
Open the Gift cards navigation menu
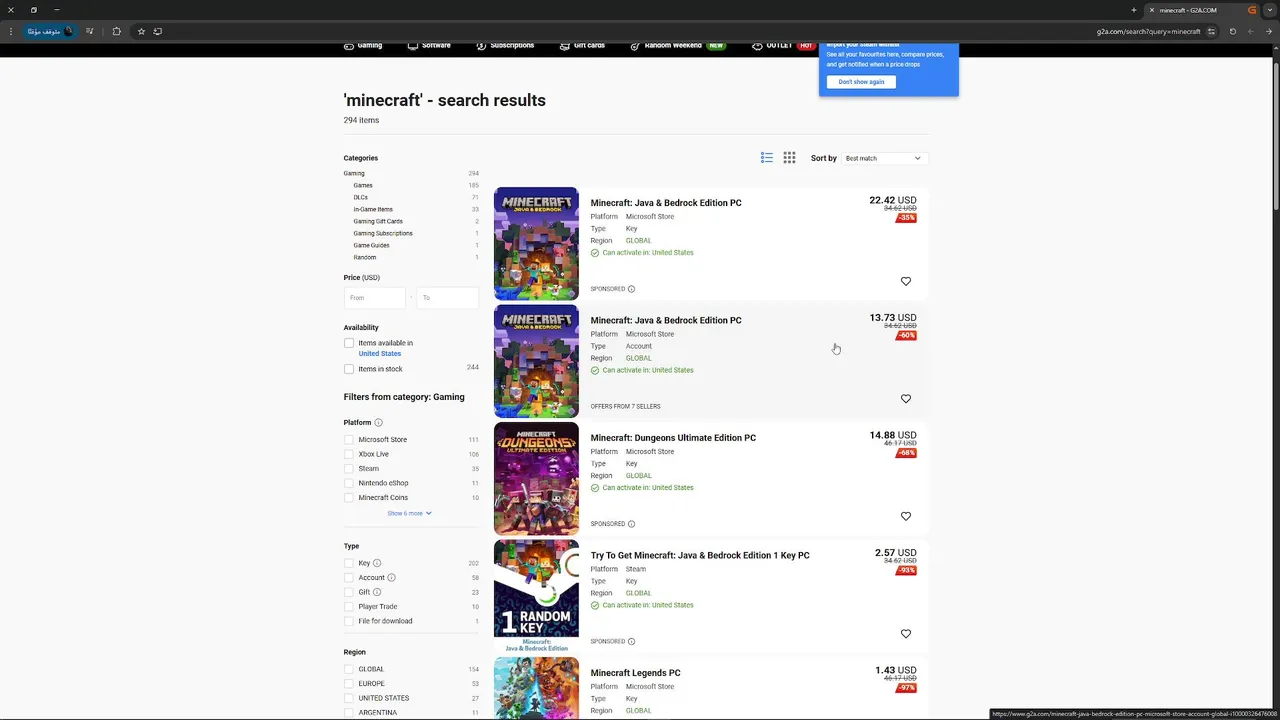pos(582,46)
